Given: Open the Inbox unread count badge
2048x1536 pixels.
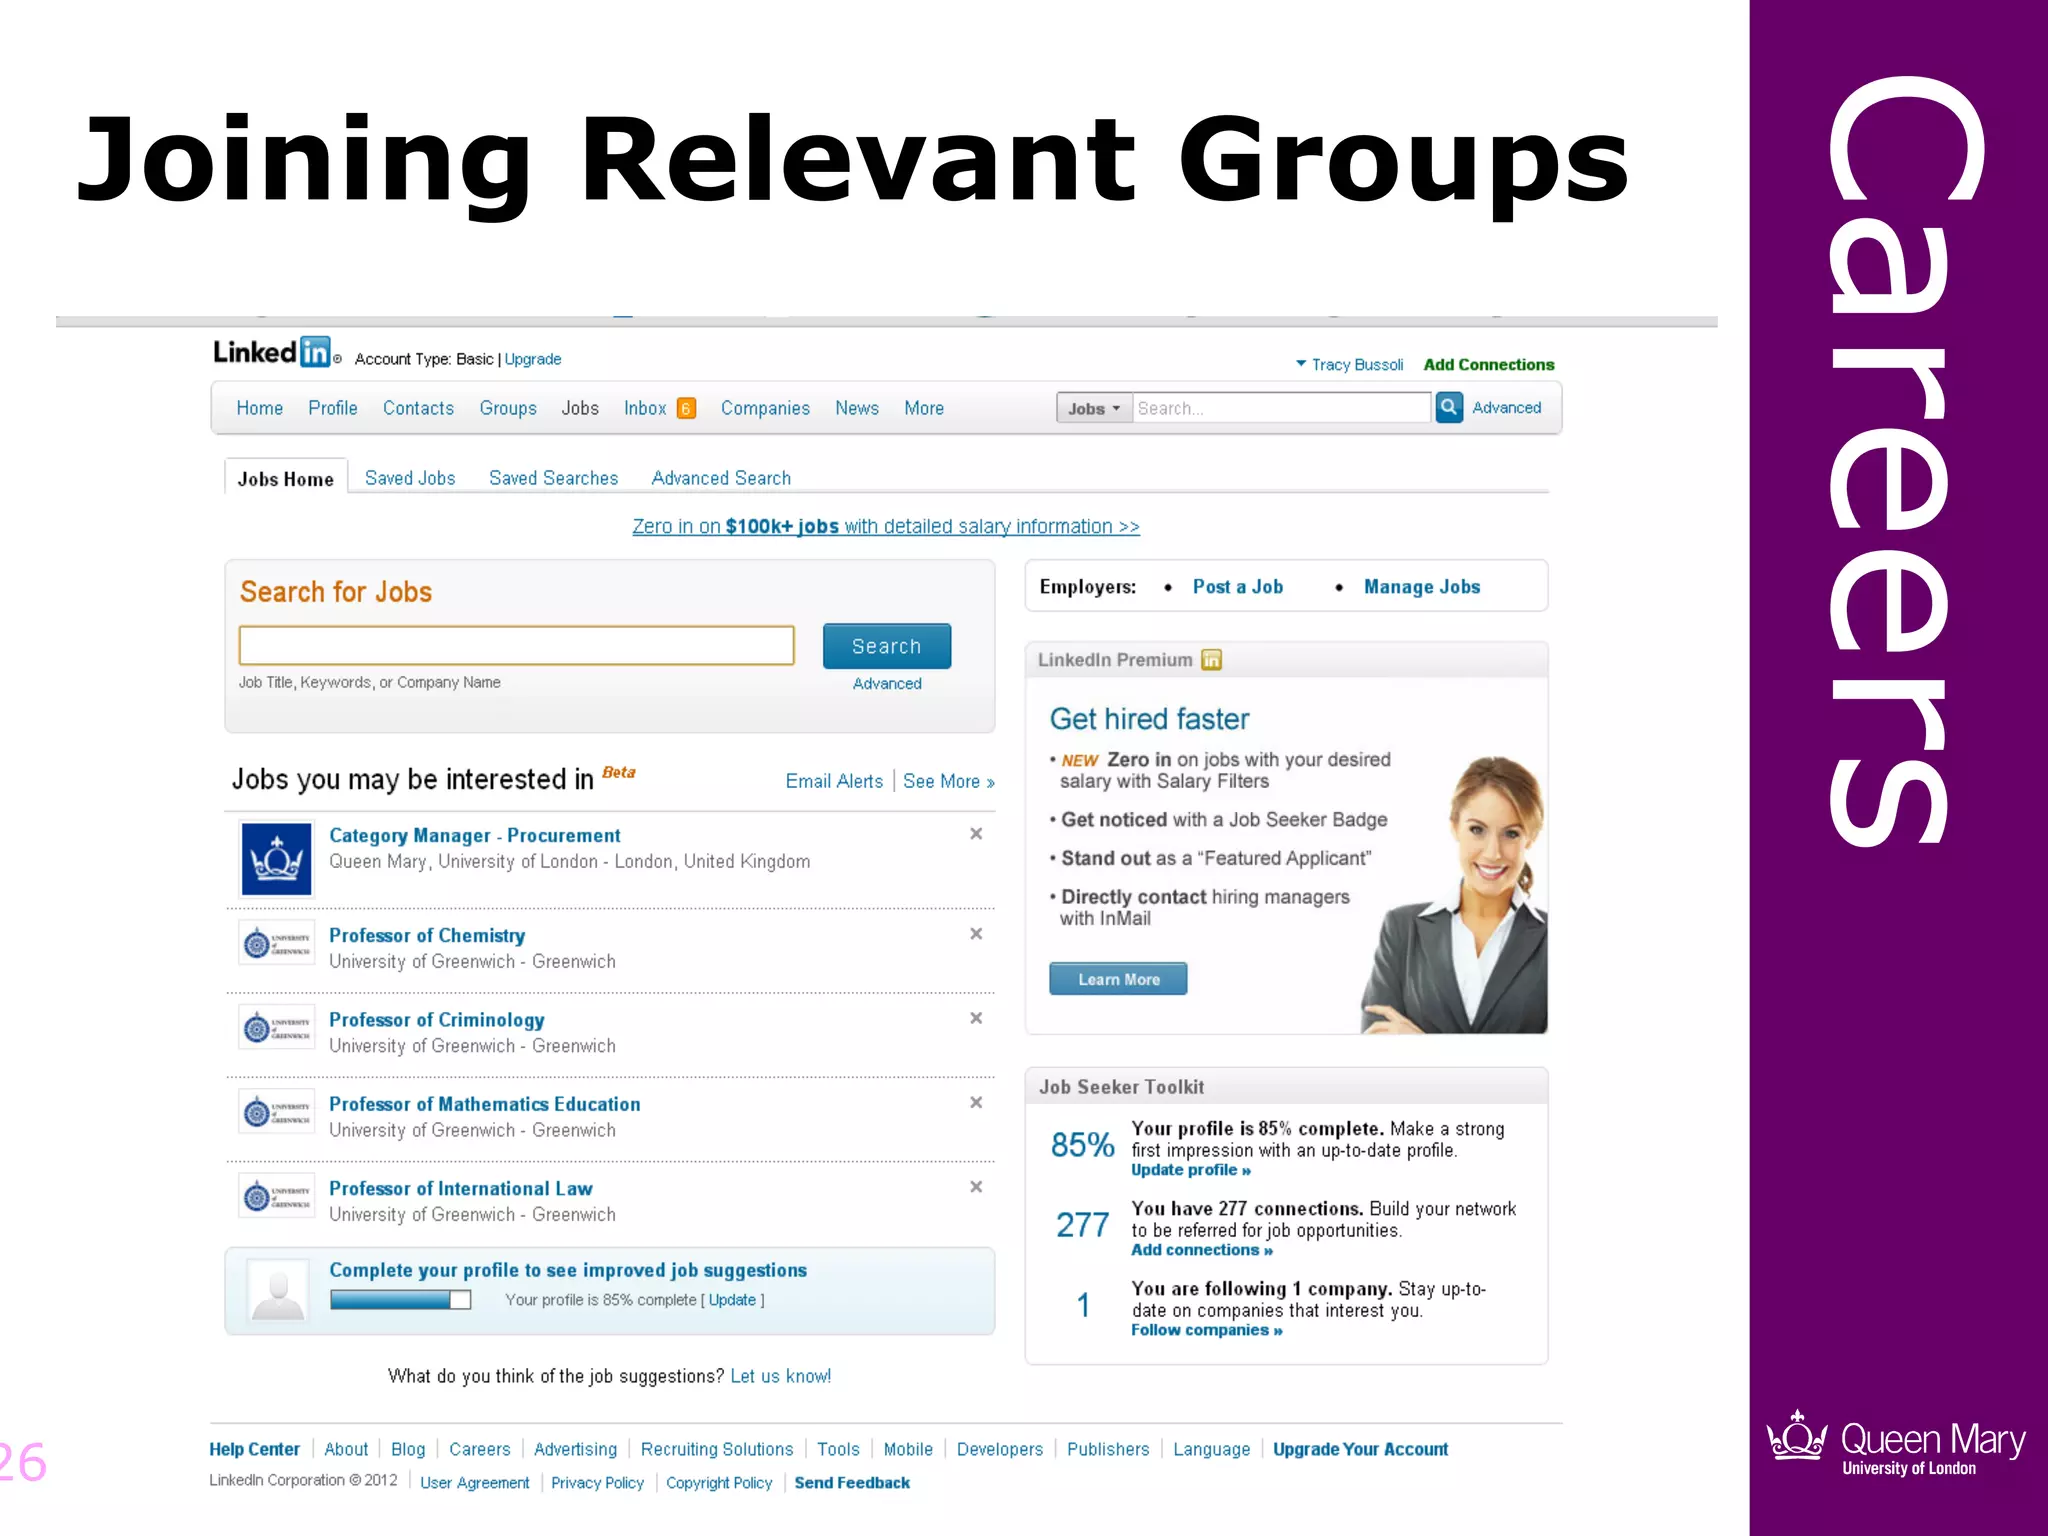Looking at the screenshot, I should pos(686,408).
